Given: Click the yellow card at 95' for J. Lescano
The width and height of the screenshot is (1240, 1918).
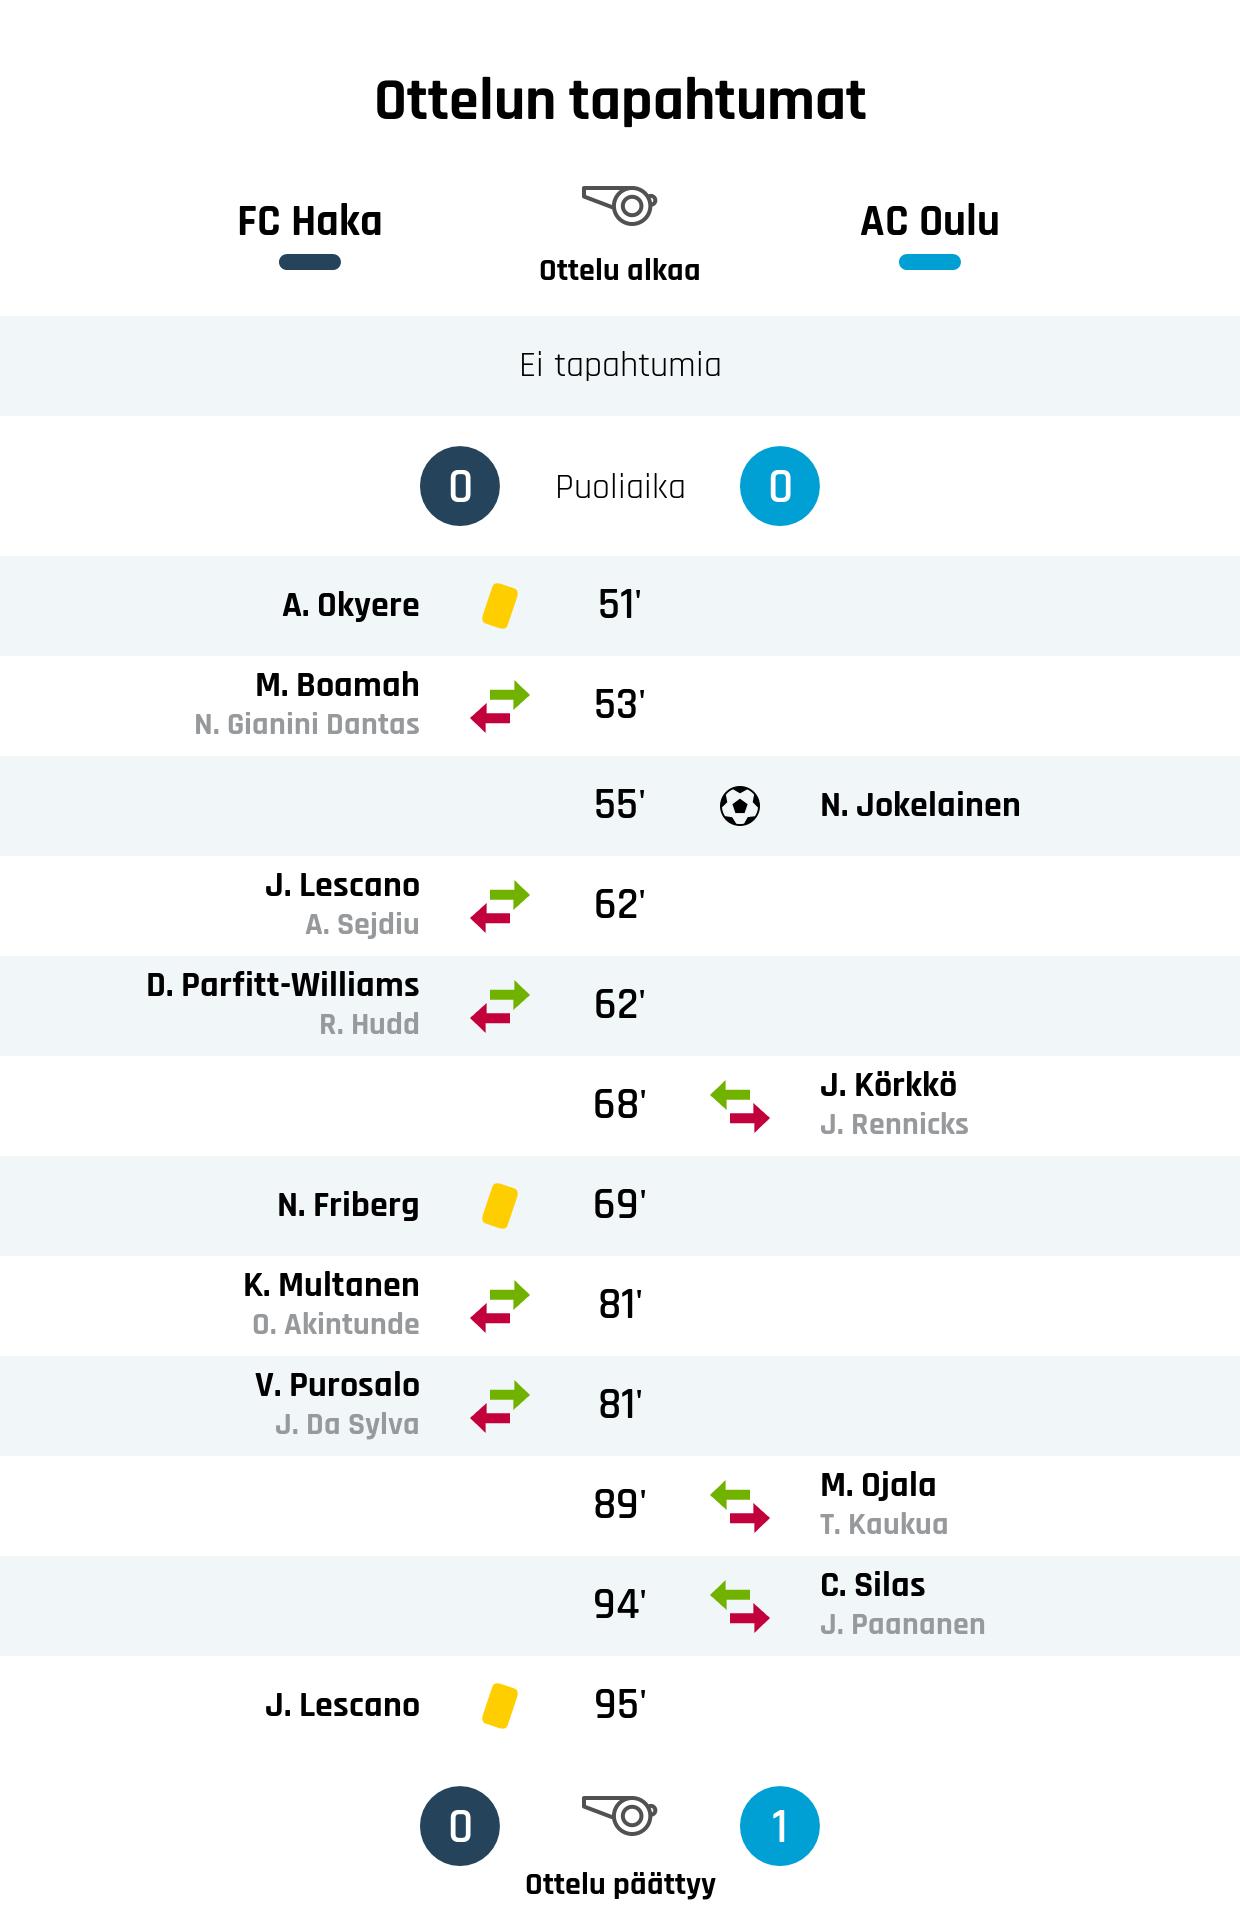Looking at the screenshot, I should 499,1706.
